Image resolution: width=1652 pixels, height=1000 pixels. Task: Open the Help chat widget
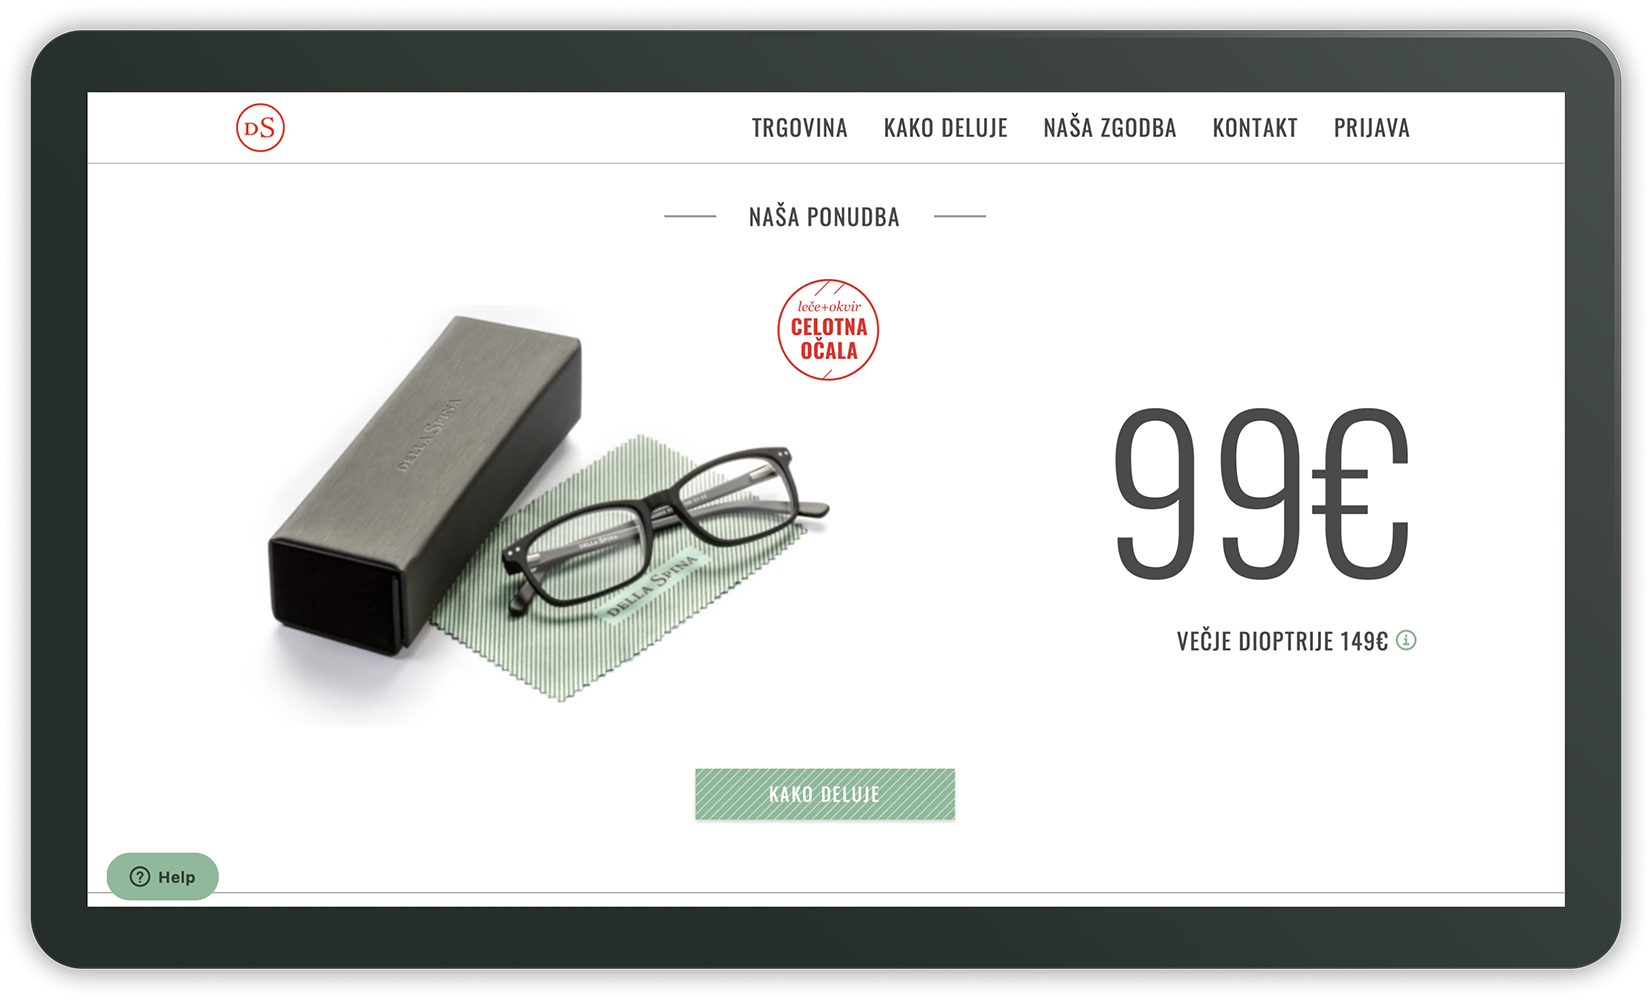point(163,877)
